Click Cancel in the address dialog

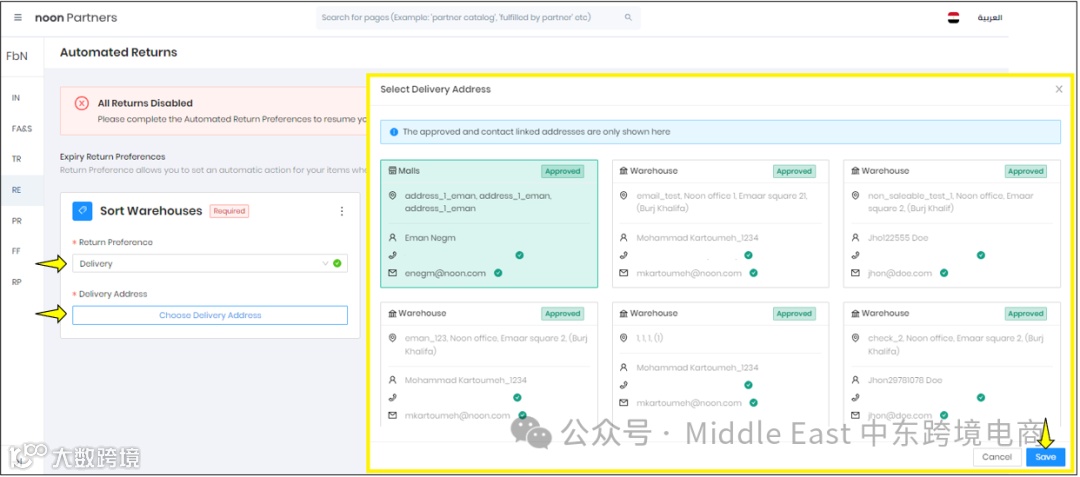tap(997, 457)
